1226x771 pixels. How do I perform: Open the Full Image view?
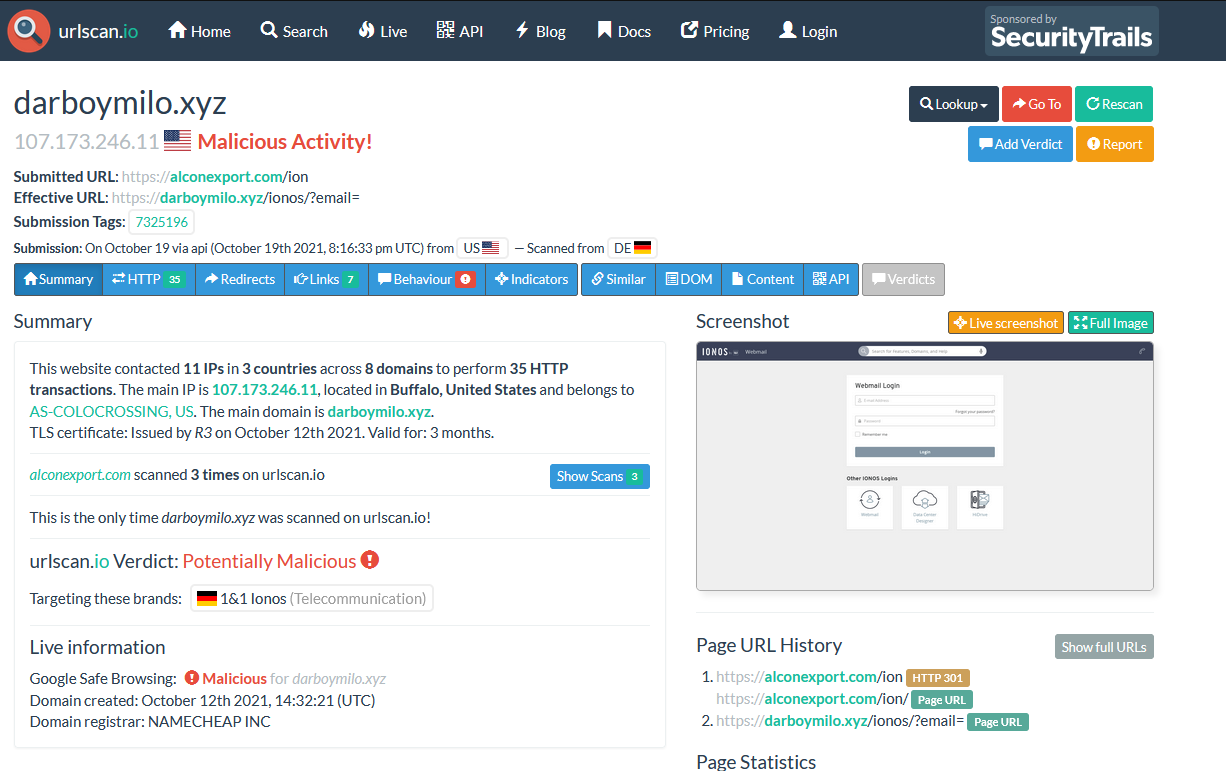1111,323
